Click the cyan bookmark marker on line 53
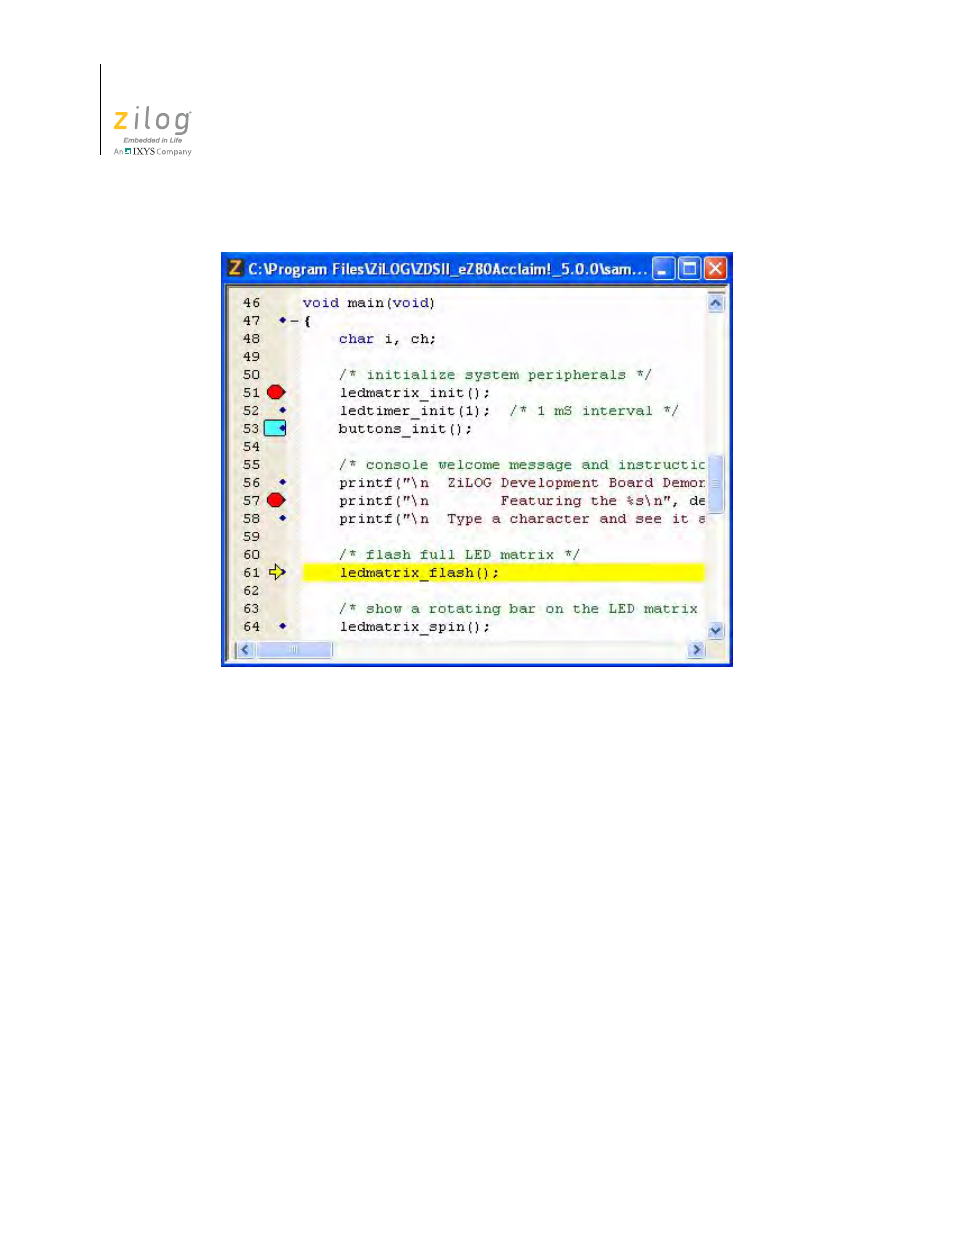Screen dimensions: 954x1235 (275, 428)
